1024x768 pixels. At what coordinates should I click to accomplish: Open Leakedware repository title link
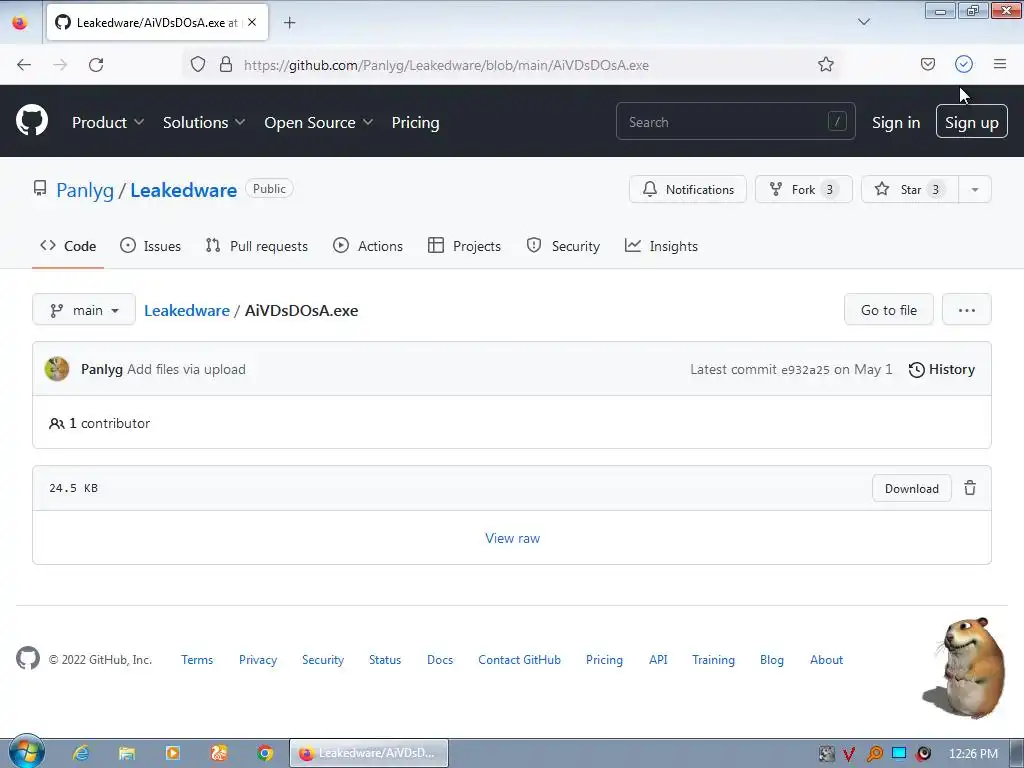(x=184, y=190)
